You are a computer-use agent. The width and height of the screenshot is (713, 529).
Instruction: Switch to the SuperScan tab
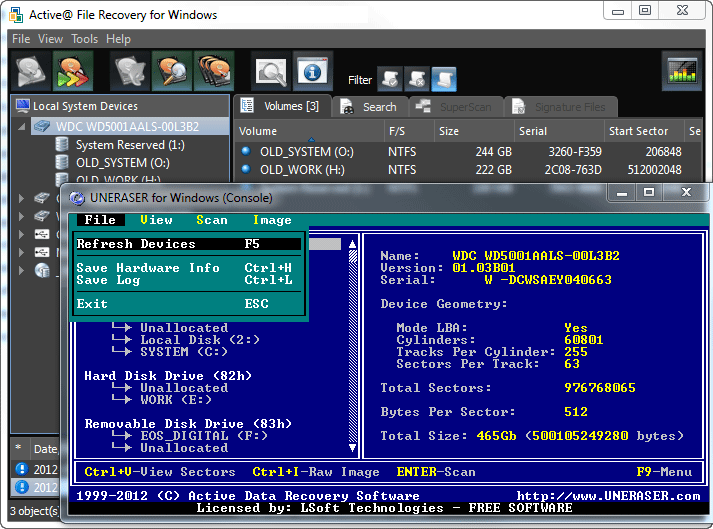[456, 107]
